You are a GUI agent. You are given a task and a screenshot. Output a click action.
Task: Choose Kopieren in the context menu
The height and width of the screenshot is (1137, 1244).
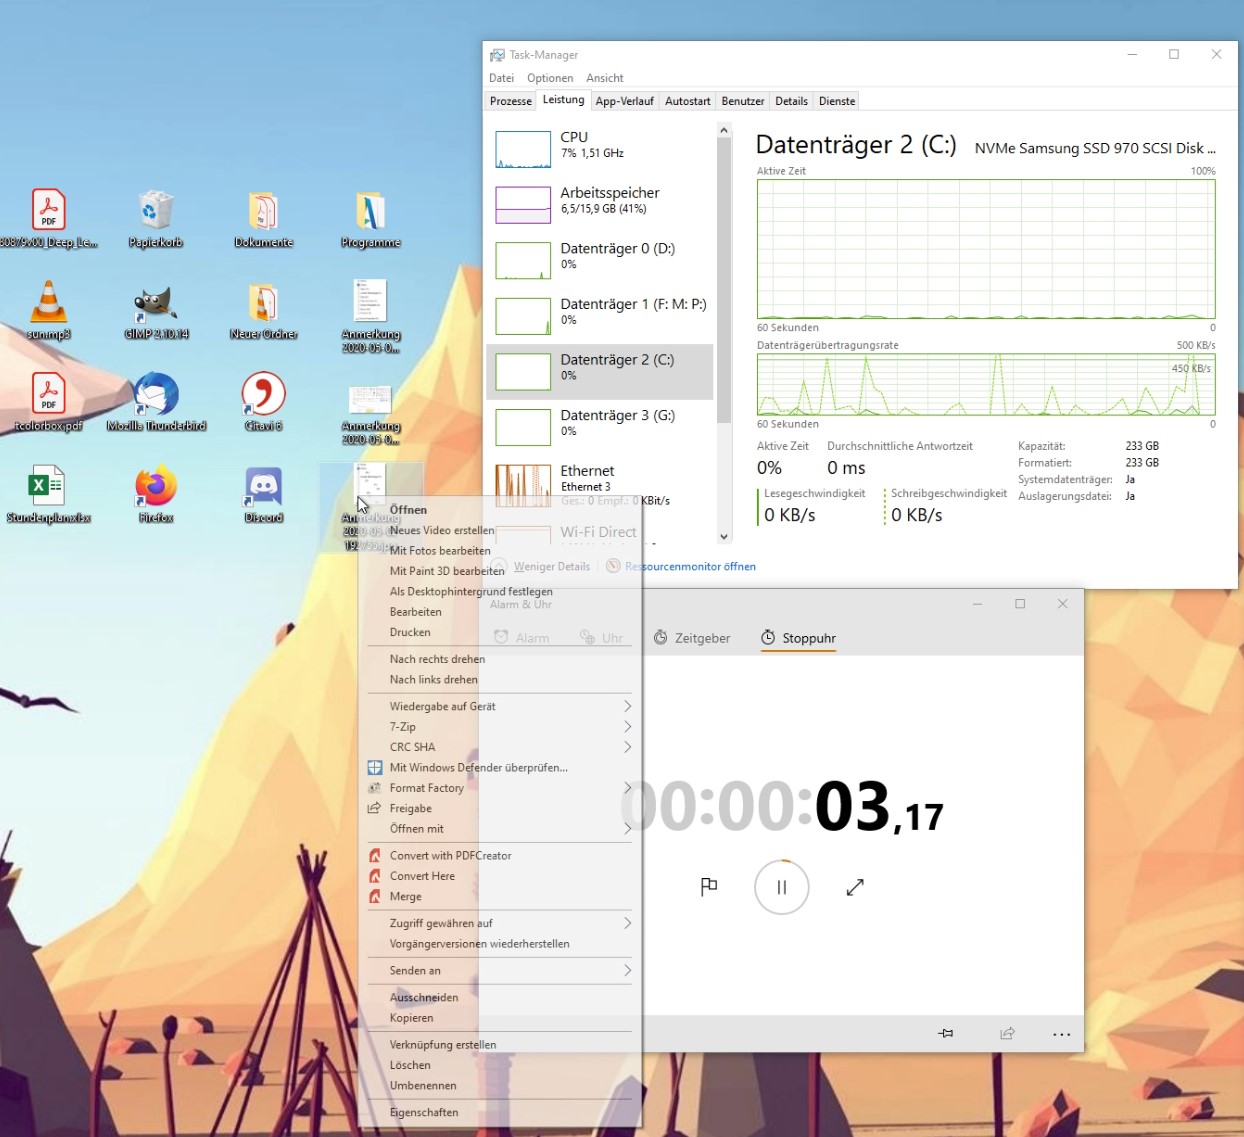pos(500,1018)
